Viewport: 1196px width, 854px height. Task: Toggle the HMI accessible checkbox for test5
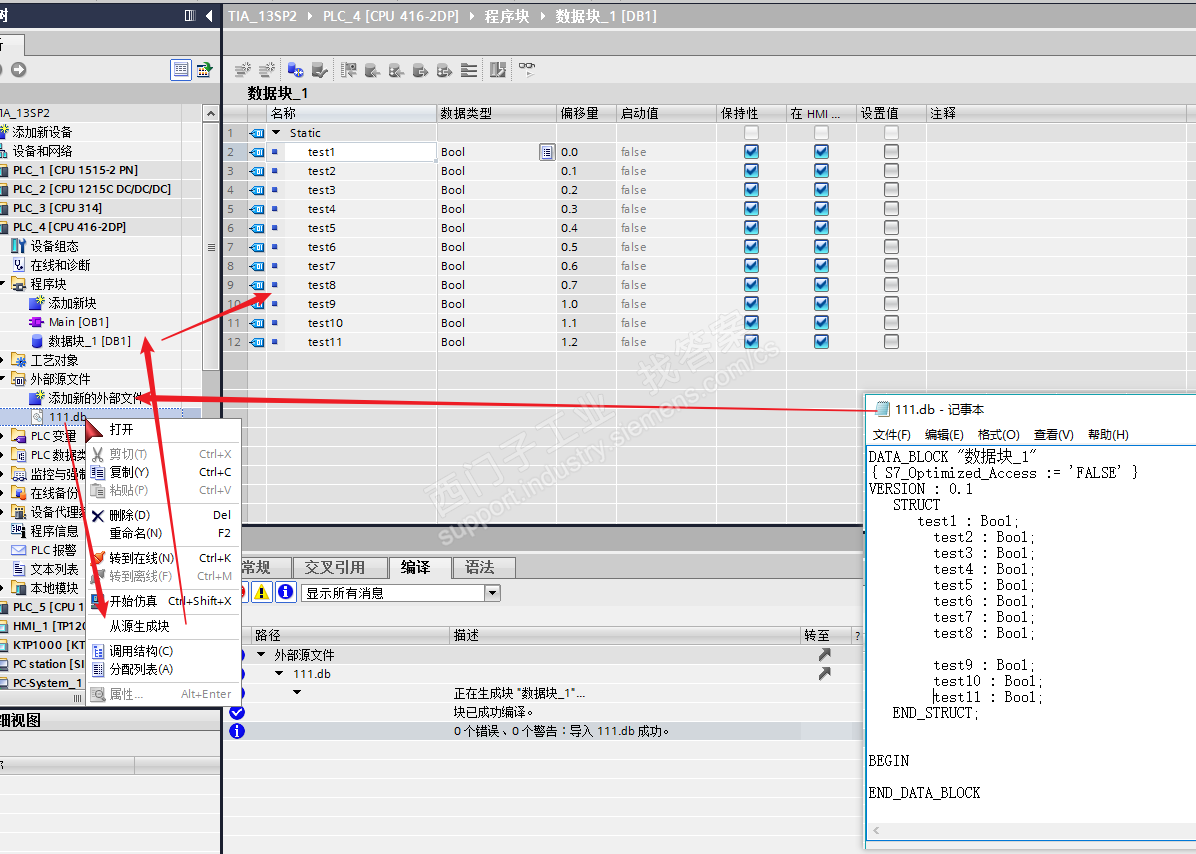pos(821,228)
